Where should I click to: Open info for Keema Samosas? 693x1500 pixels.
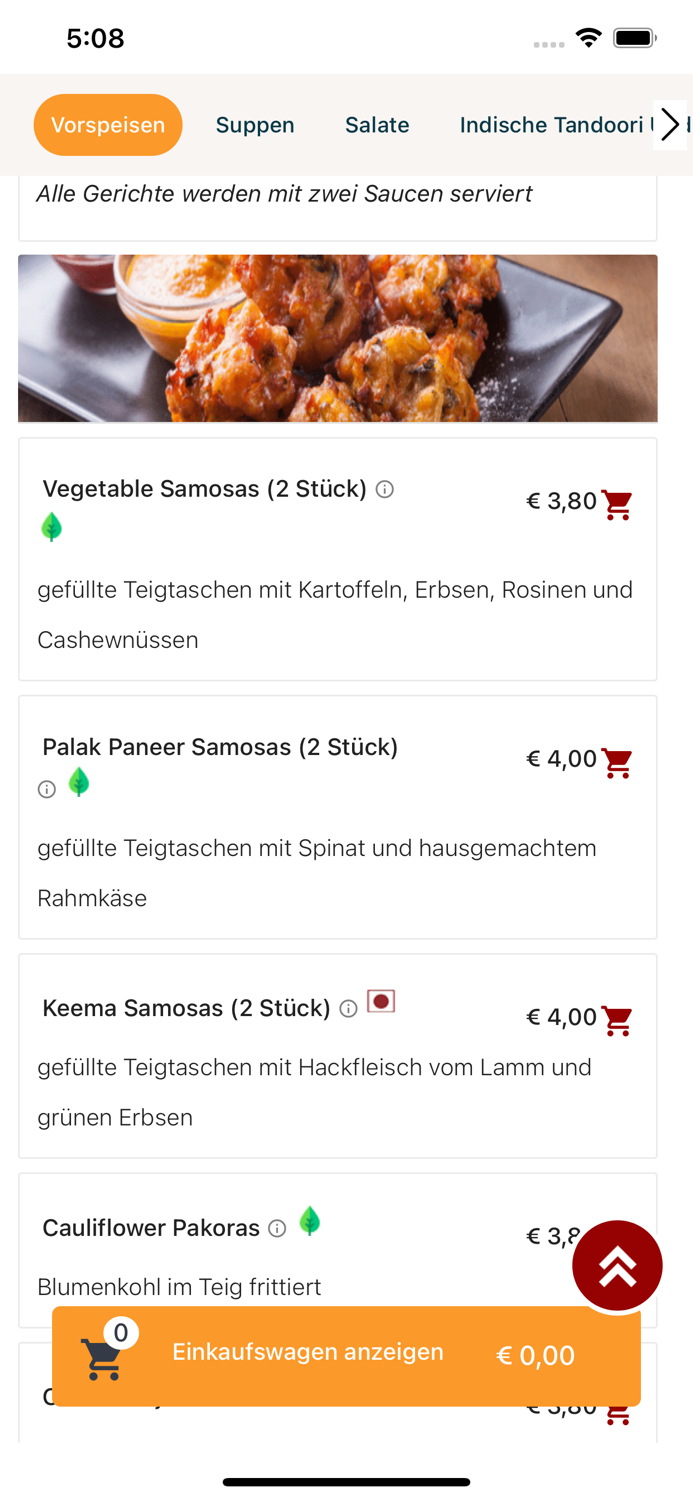[347, 1010]
